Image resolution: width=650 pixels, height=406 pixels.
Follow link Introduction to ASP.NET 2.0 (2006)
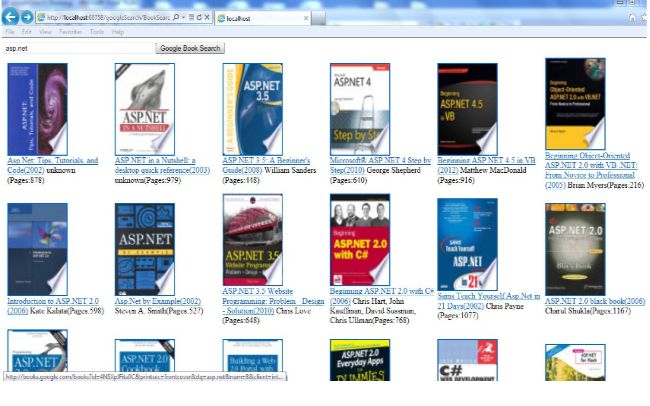(x=53, y=306)
